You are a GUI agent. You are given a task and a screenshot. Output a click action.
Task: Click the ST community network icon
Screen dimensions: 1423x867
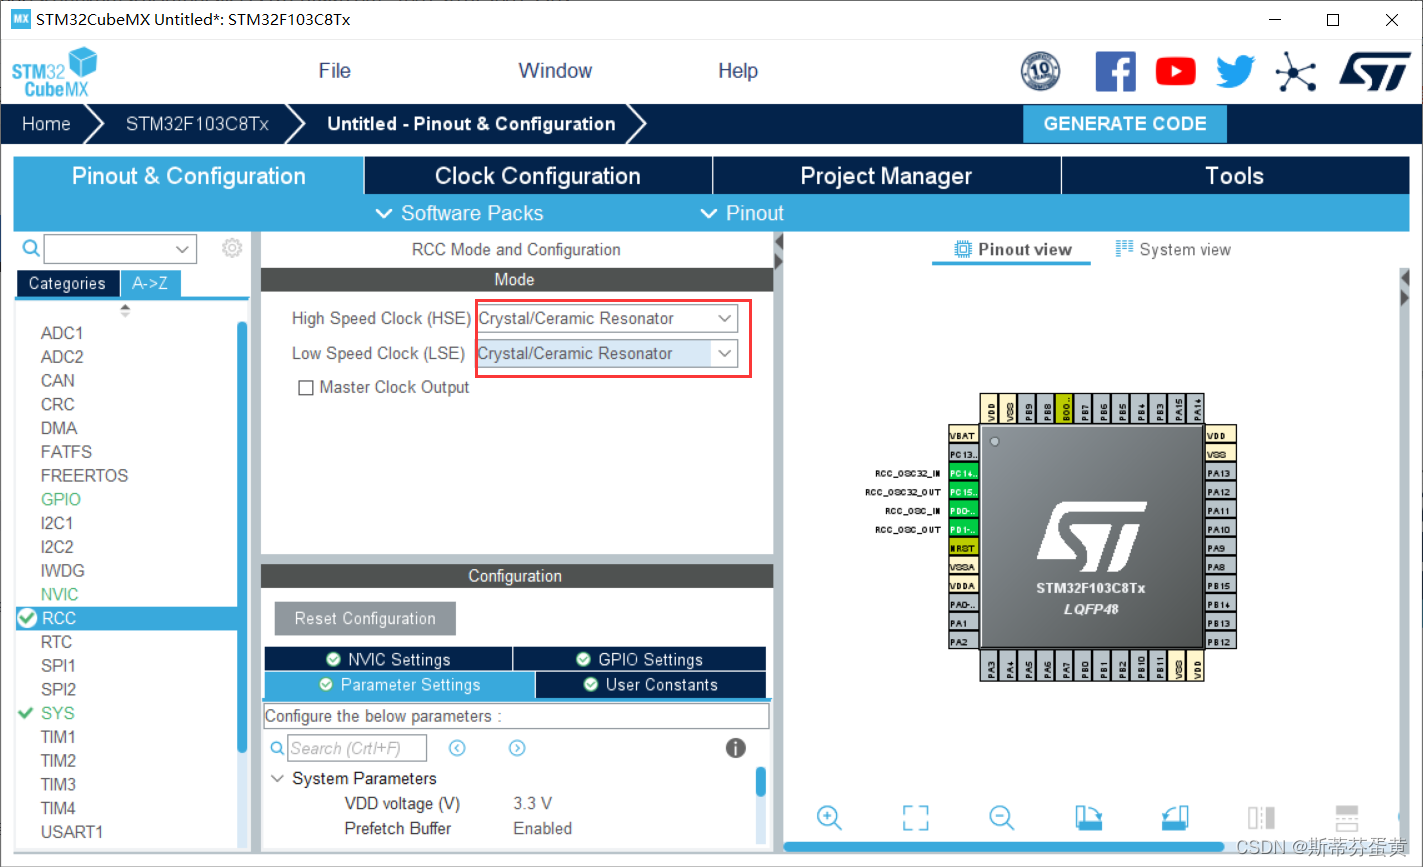(x=1296, y=72)
